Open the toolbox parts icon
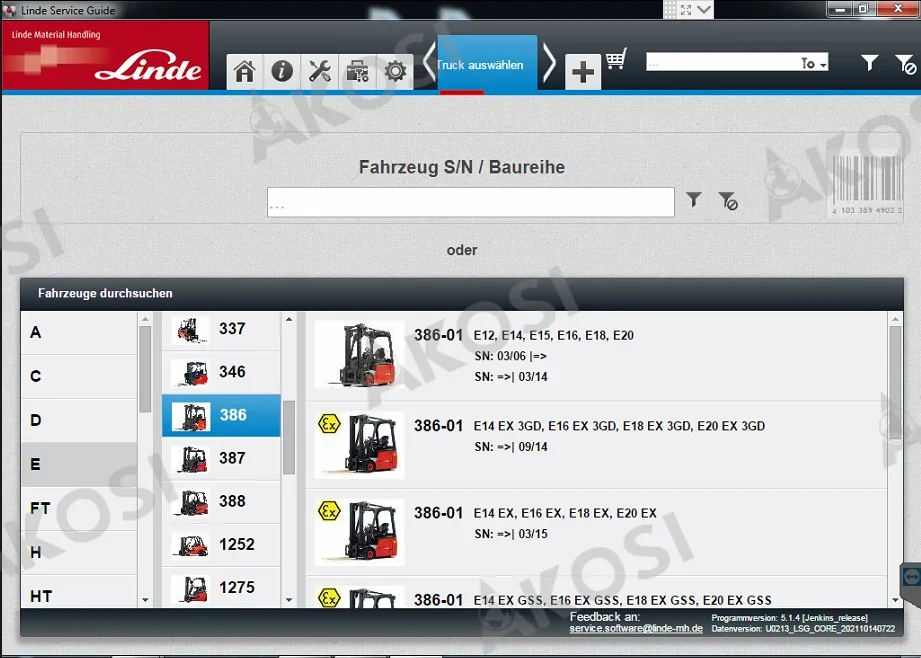The height and width of the screenshot is (658, 921). pos(357,72)
